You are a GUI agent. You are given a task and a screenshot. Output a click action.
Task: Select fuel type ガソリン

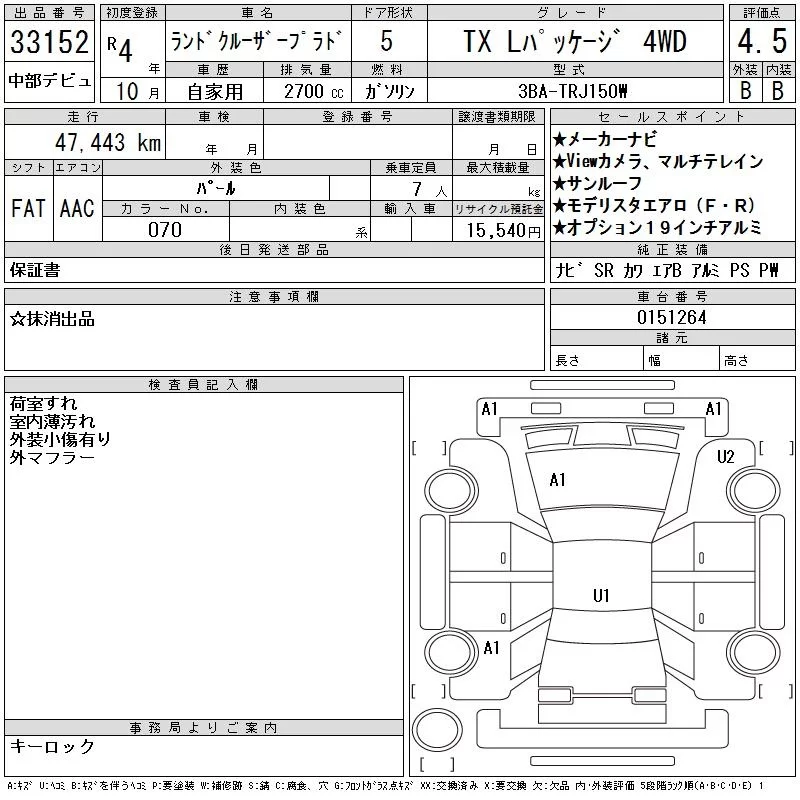[x=390, y=92]
